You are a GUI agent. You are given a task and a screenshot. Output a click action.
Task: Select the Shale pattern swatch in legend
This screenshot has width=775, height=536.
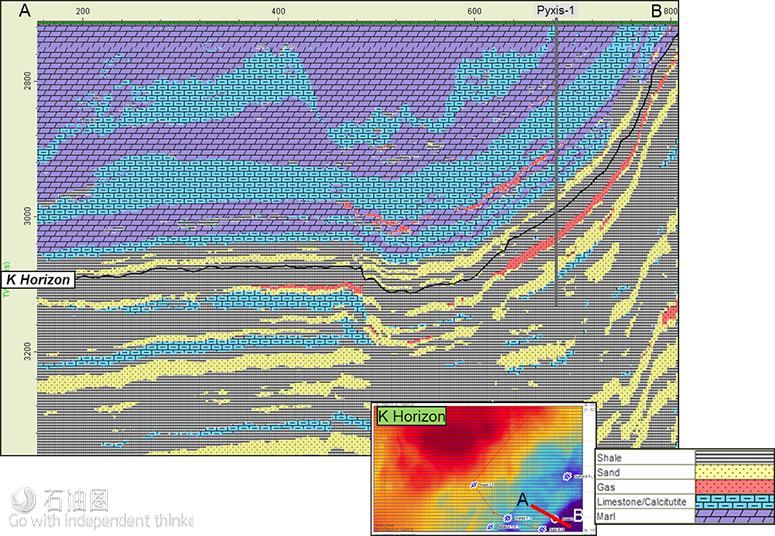(x=734, y=457)
